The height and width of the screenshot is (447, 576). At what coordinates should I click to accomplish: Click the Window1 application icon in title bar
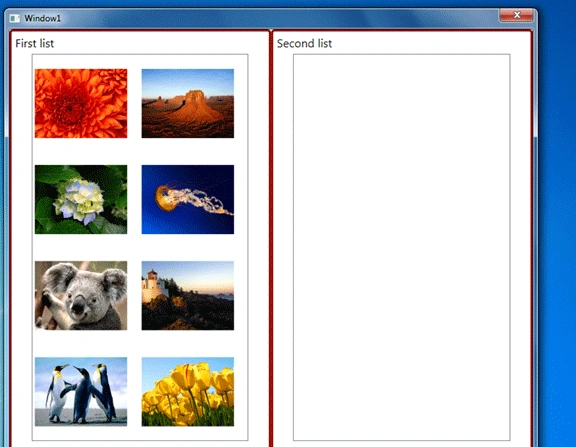pyautogui.click(x=15, y=18)
